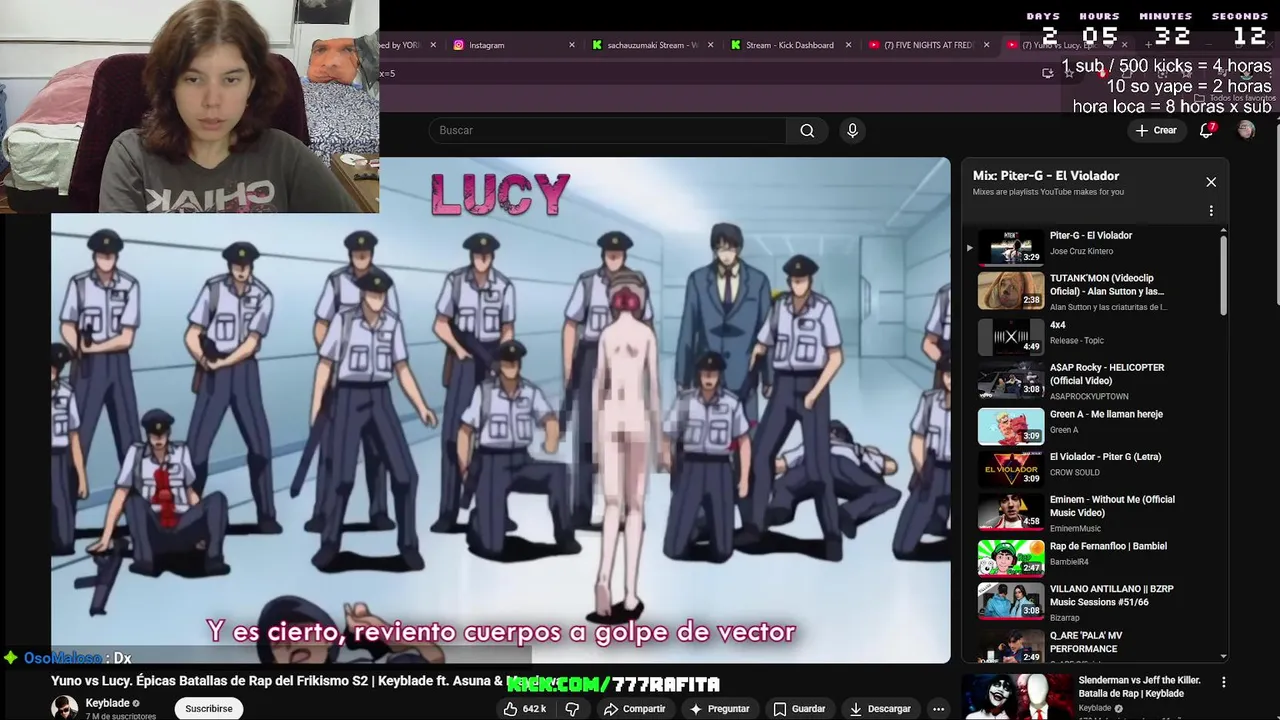Screen dimensions: 1280x720
Task: Click the Guardar button
Action: pos(798,709)
